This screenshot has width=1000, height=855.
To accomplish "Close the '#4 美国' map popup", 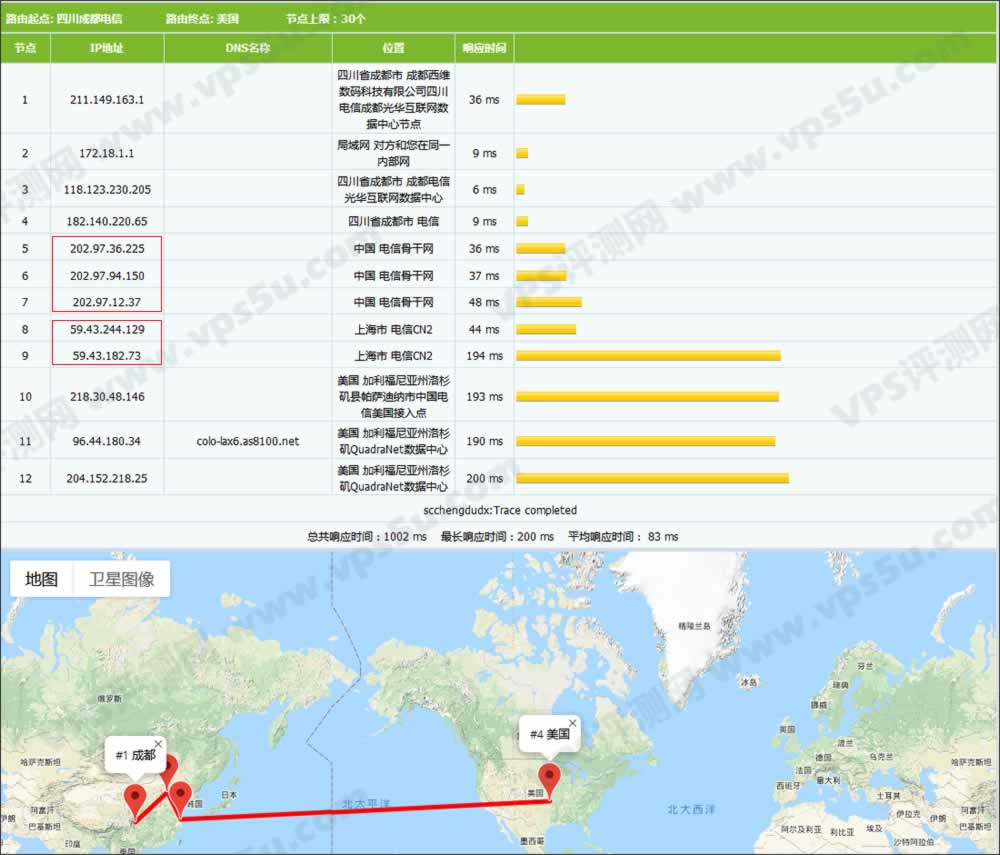I will coord(573,722).
